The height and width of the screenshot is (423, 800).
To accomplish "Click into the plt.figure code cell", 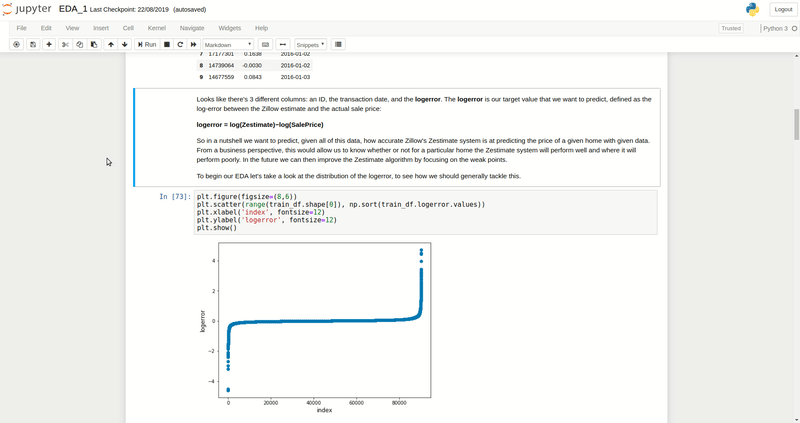I will (x=426, y=212).
